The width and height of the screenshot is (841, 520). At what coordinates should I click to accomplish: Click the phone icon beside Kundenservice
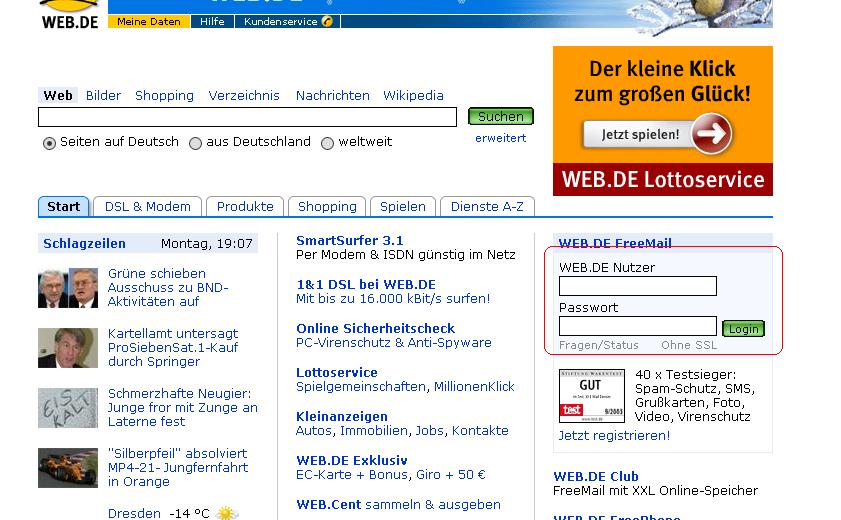coord(327,21)
